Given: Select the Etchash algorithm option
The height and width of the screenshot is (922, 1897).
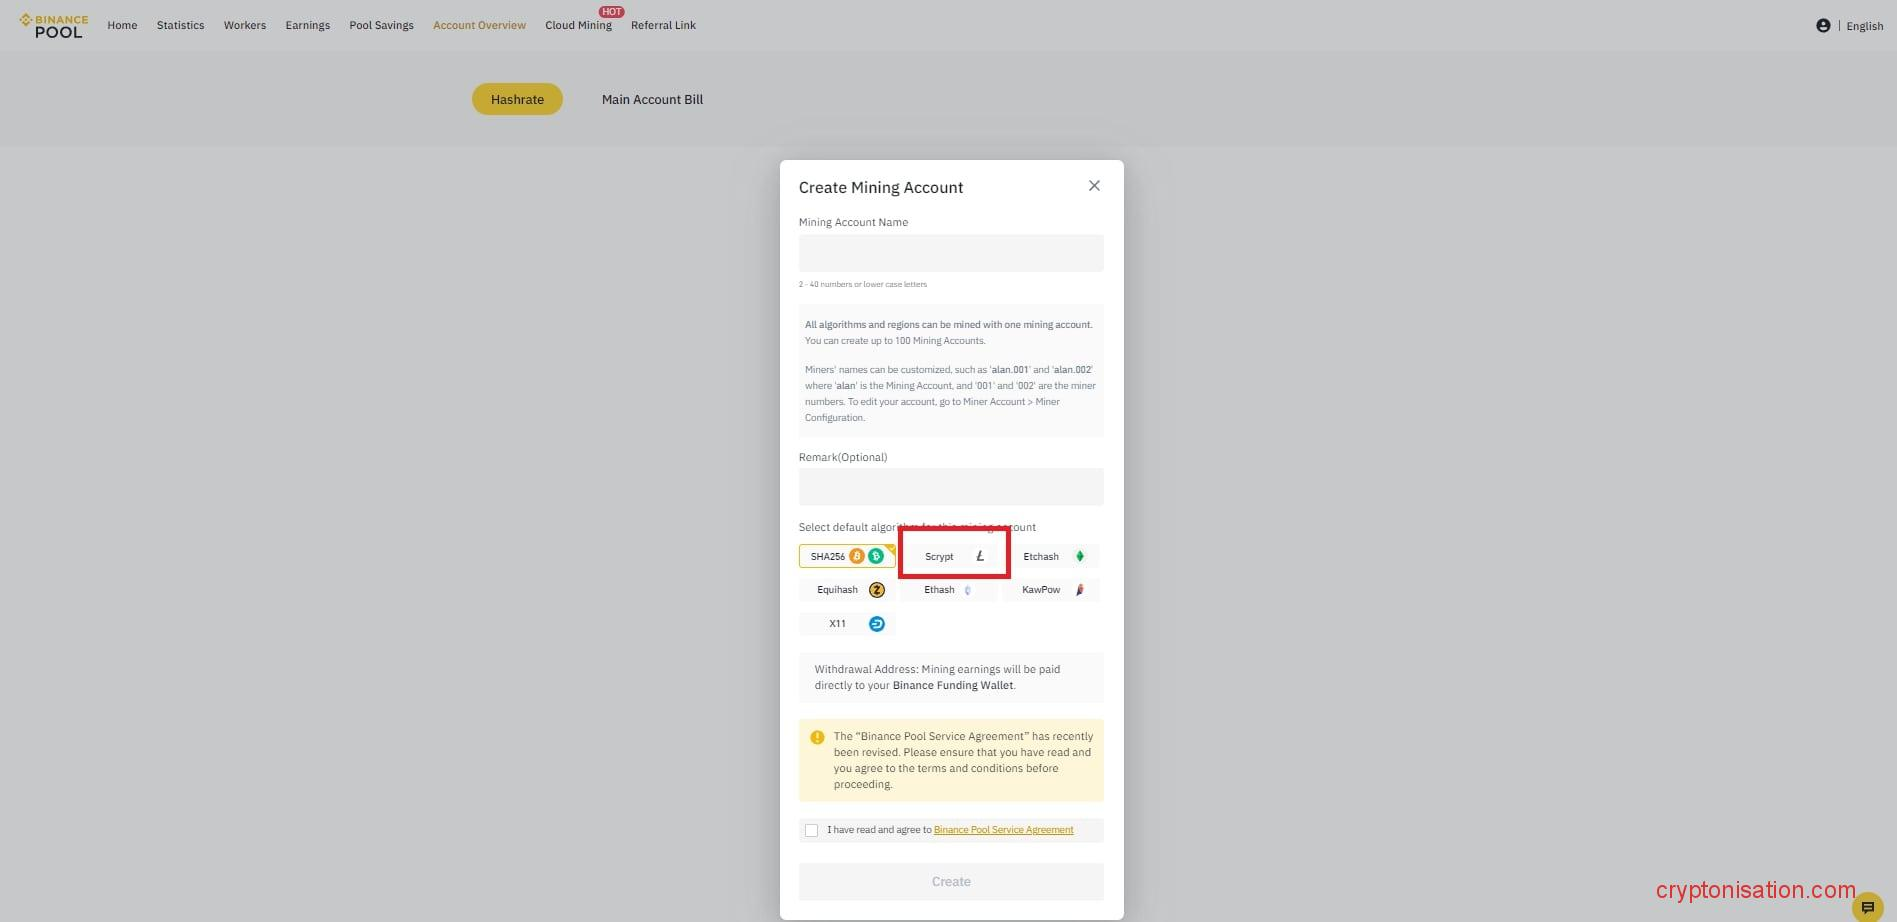Looking at the screenshot, I should point(1051,556).
